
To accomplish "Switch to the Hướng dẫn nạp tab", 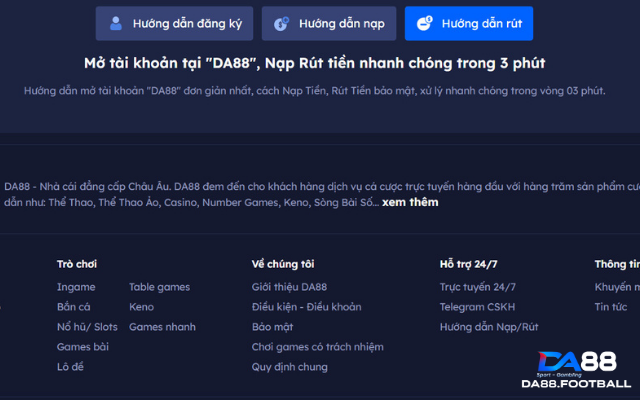I will tap(329, 23).
